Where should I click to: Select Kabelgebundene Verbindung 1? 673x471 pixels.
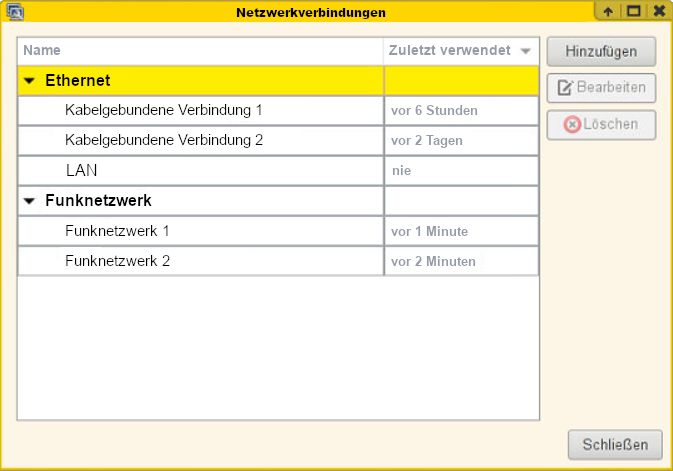tap(163, 110)
